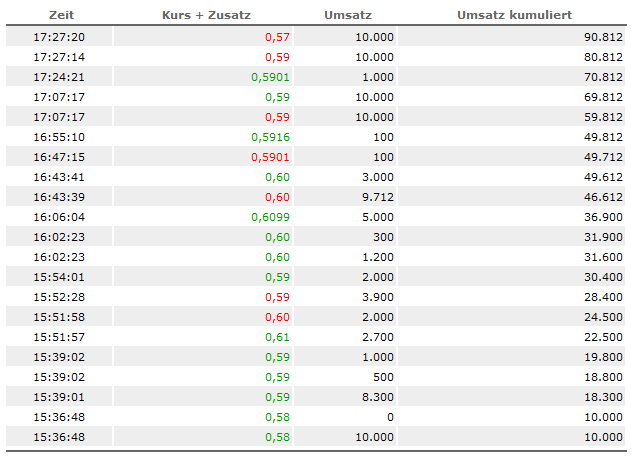Click the cumulative value 22.500
The height and width of the screenshot is (458, 635).
[x=603, y=337]
